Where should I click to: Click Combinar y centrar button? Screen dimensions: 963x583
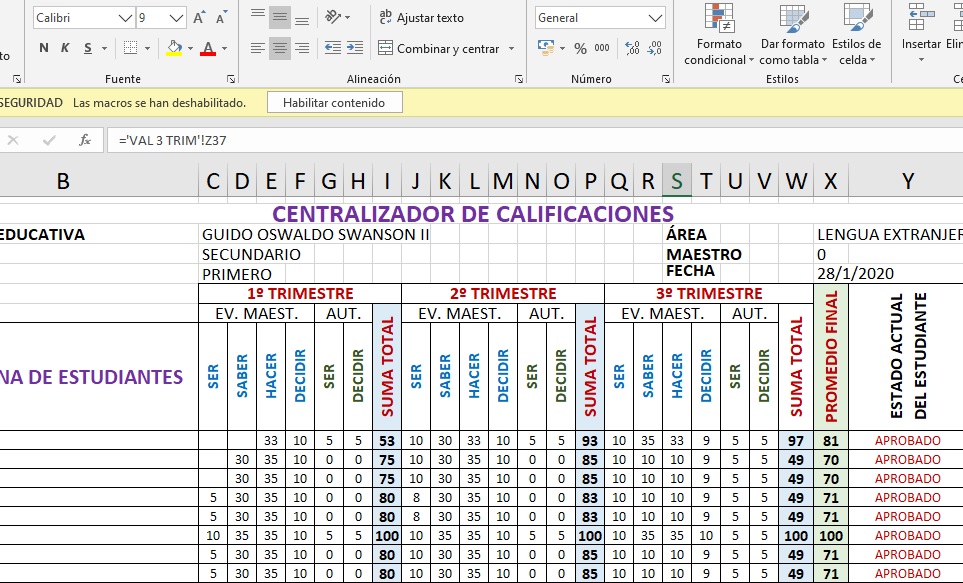[439, 49]
